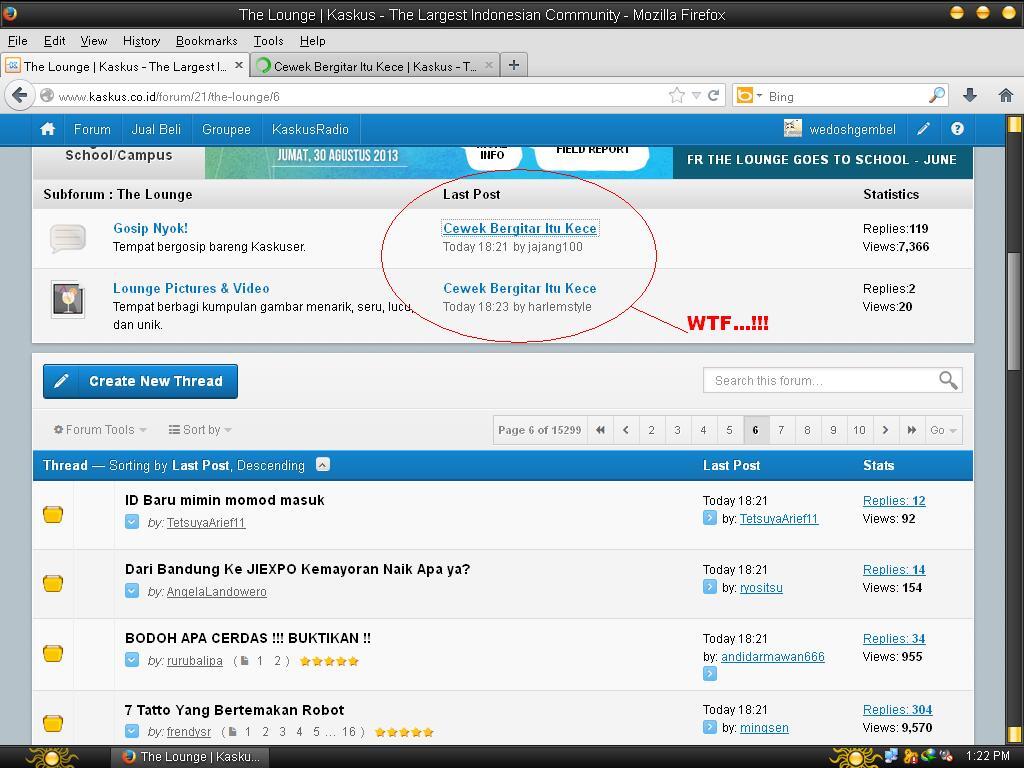
Task: Click the Bing search input box
Action: pyautogui.click(x=846, y=96)
